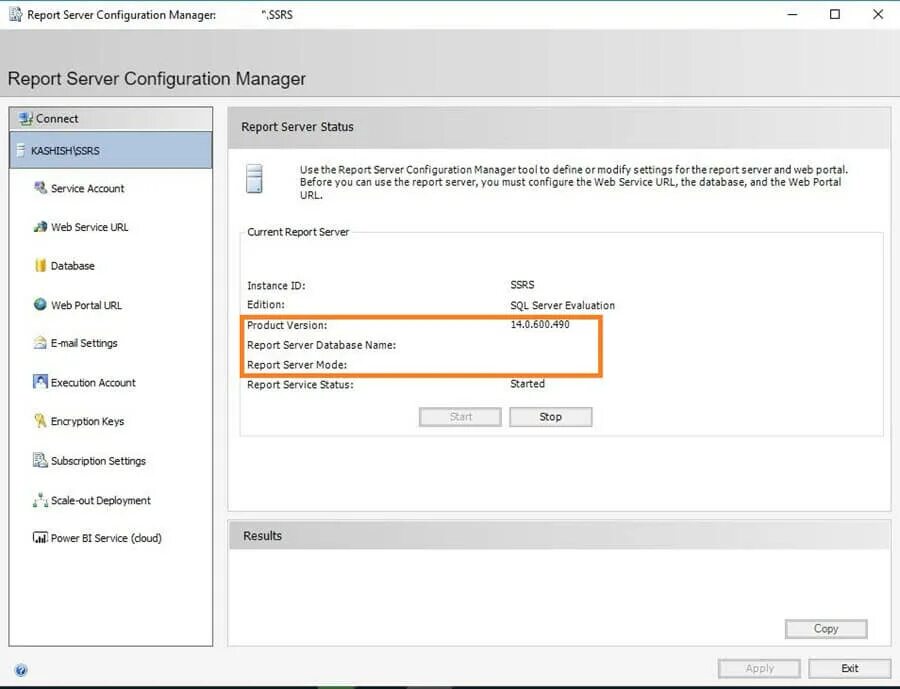Click the Copy button in Results

[x=826, y=629]
